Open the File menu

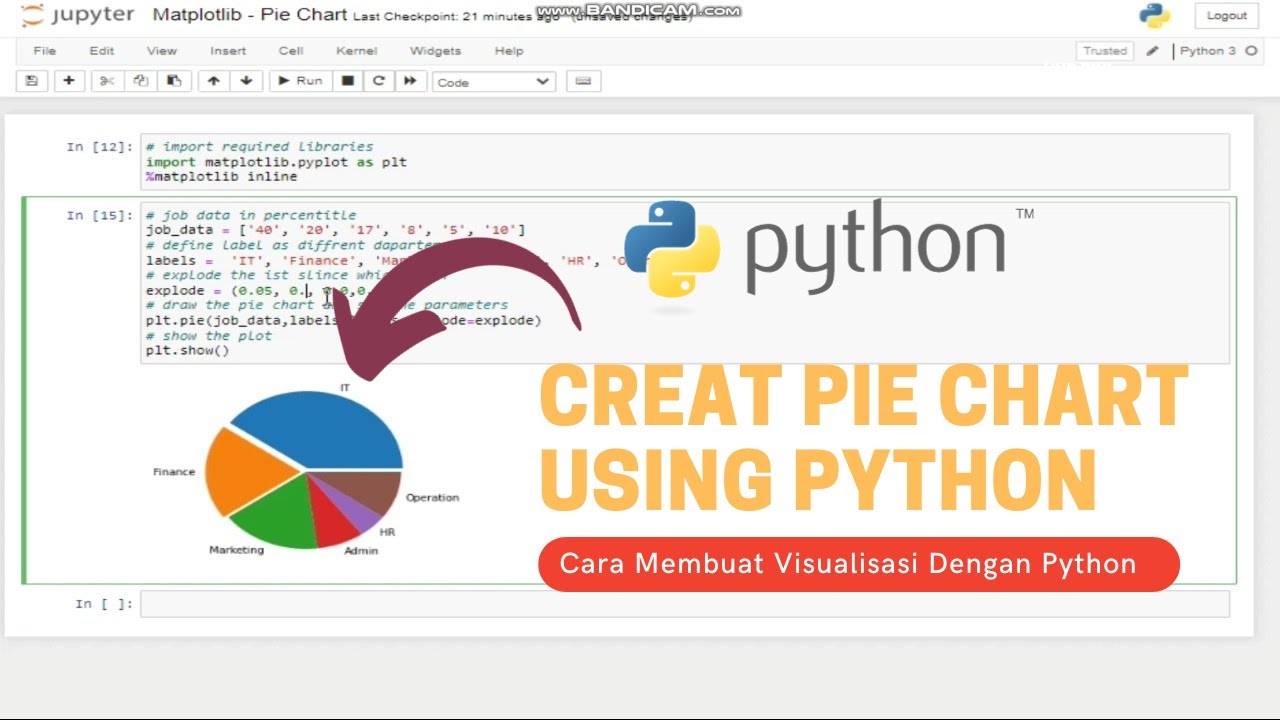[x=45, y=51]
